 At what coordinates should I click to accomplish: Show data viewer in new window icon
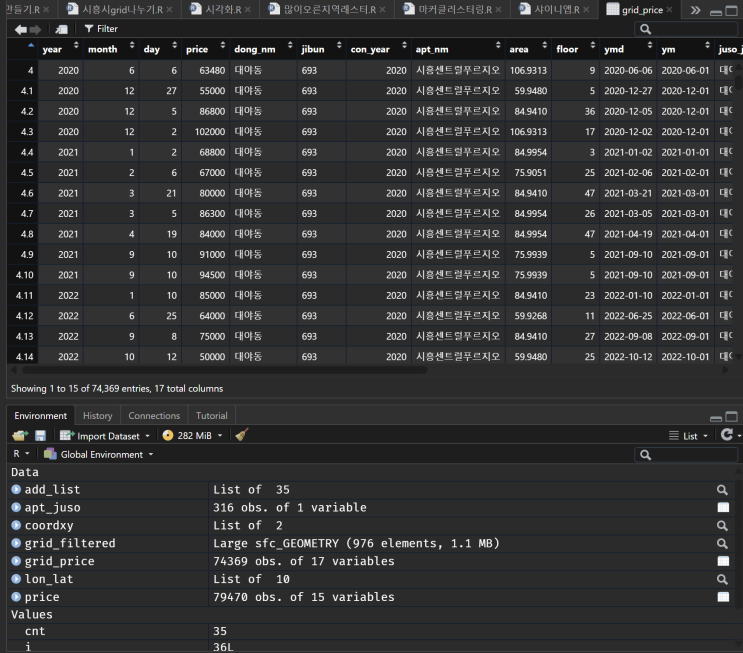[x=61, y=29]
